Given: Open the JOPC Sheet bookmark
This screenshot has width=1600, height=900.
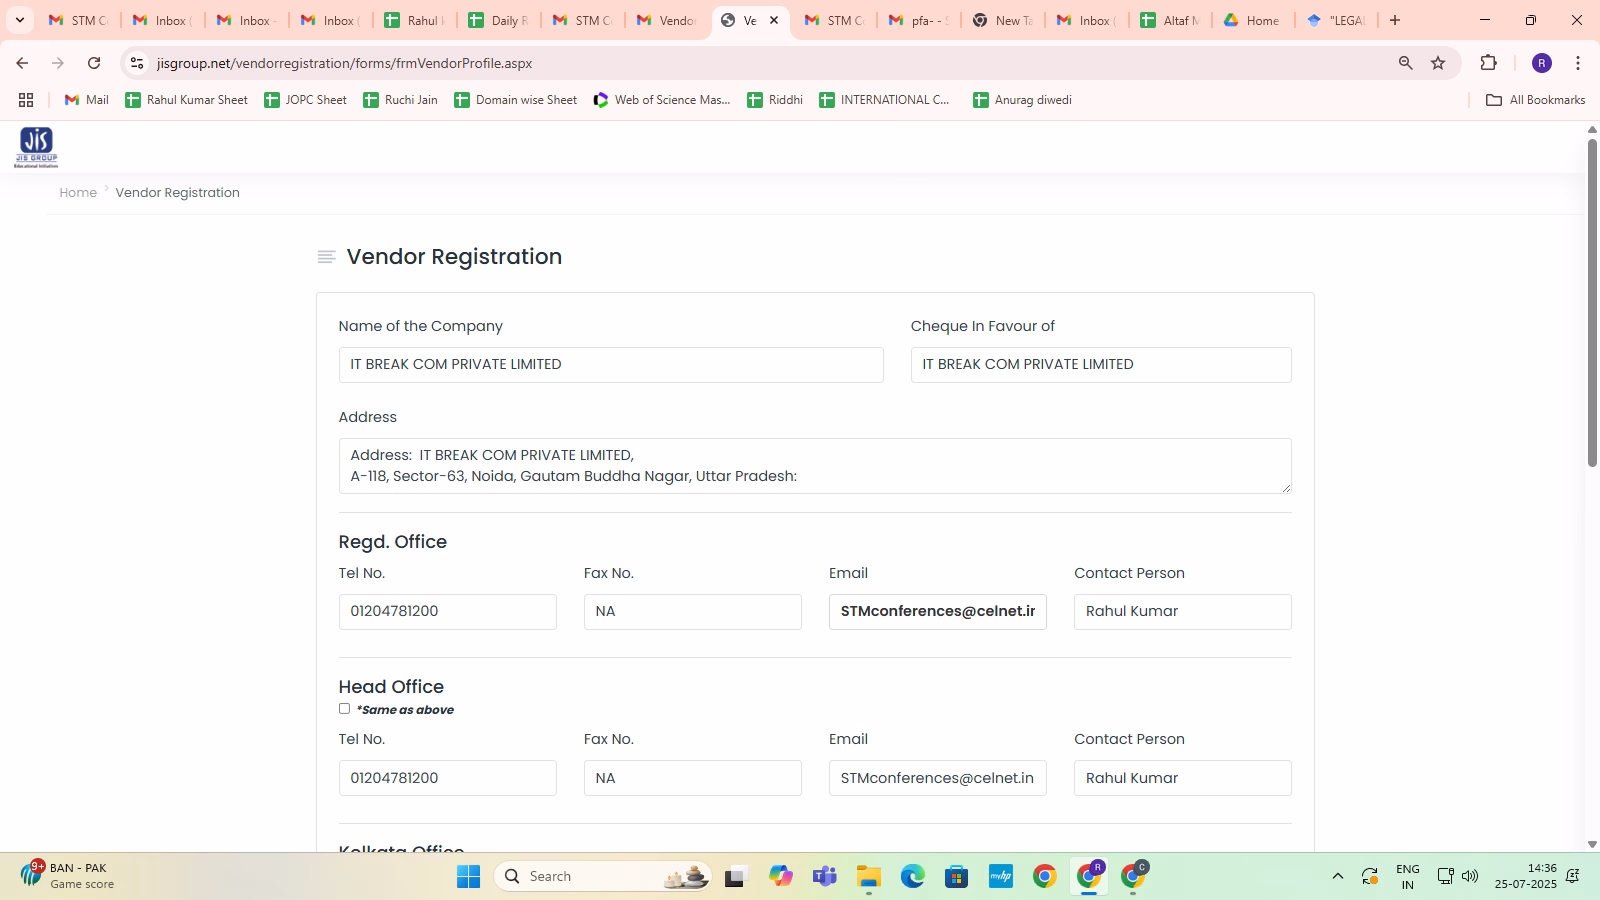Looking at the screenshot, I should coord(305,100).
